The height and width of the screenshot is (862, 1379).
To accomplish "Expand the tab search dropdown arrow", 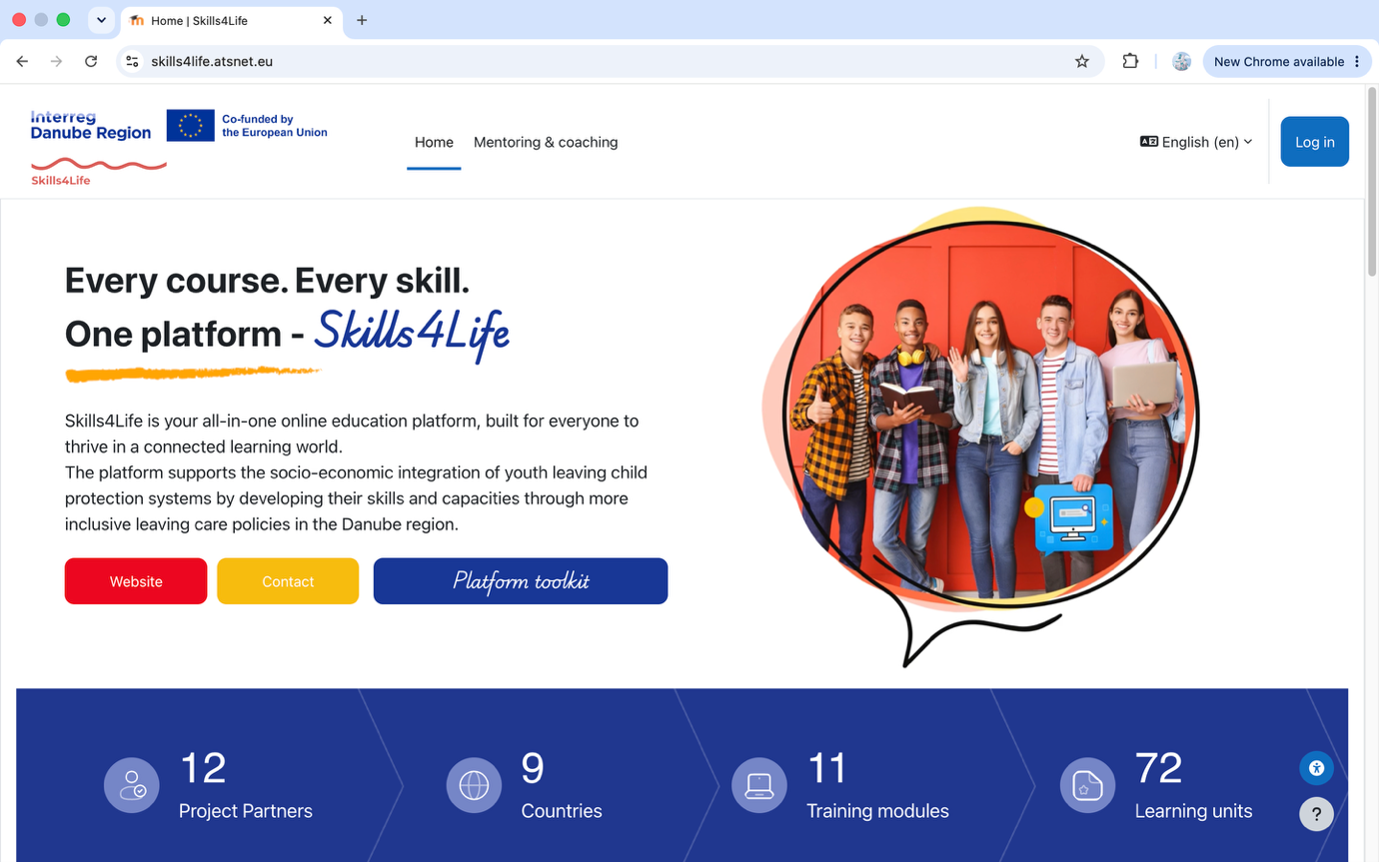I will click(101, 20).
